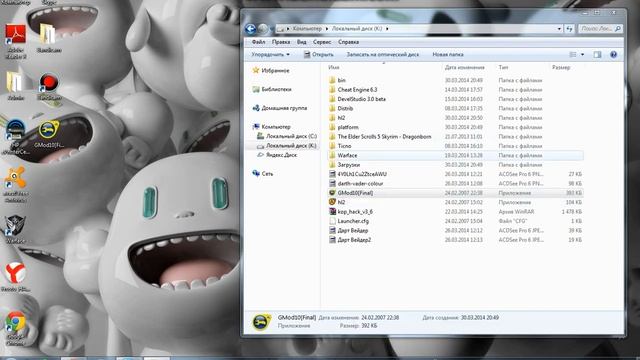Select the hl2 application icon
The height and width of the screenshot is (360, 640).
(x=332, y=202)
